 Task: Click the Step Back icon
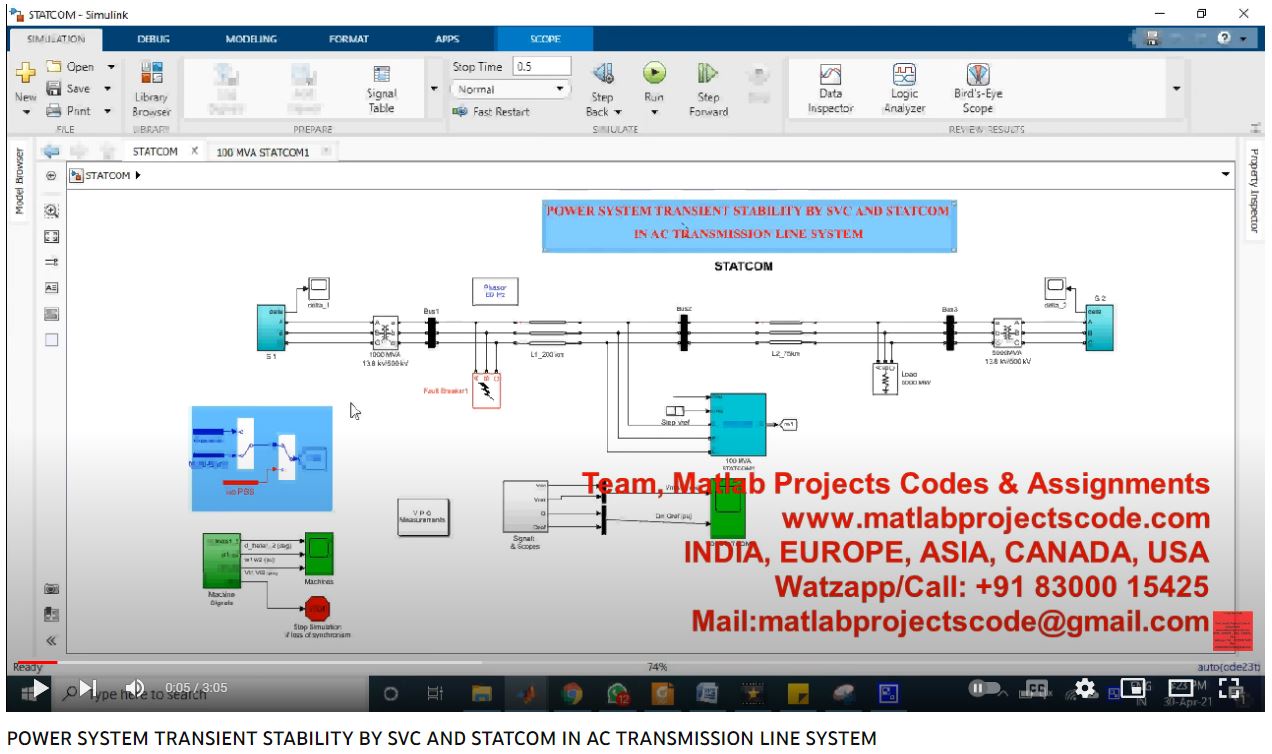click(603, 74)
